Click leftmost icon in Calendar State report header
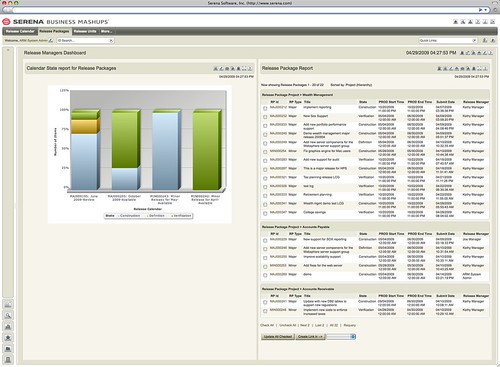The image size is (500, 367). point(216,68)
